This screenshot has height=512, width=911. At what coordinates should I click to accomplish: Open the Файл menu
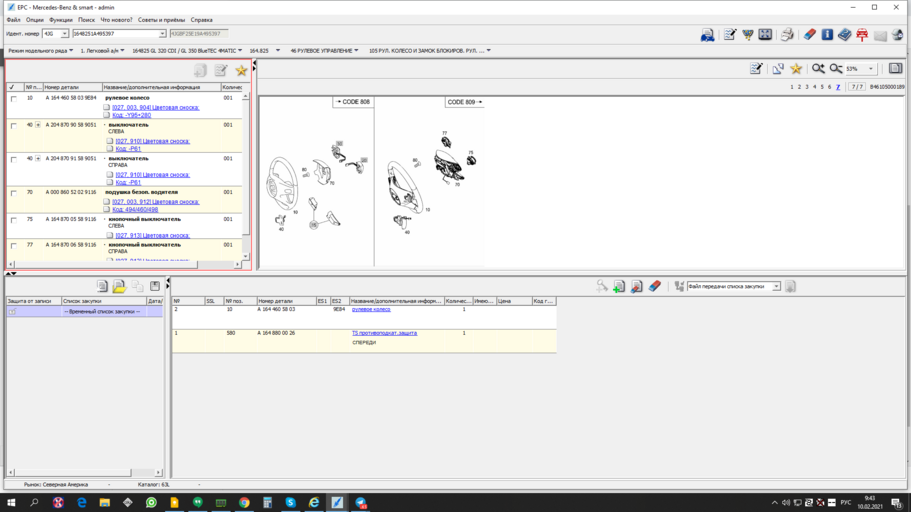click(x=13, y=20)
